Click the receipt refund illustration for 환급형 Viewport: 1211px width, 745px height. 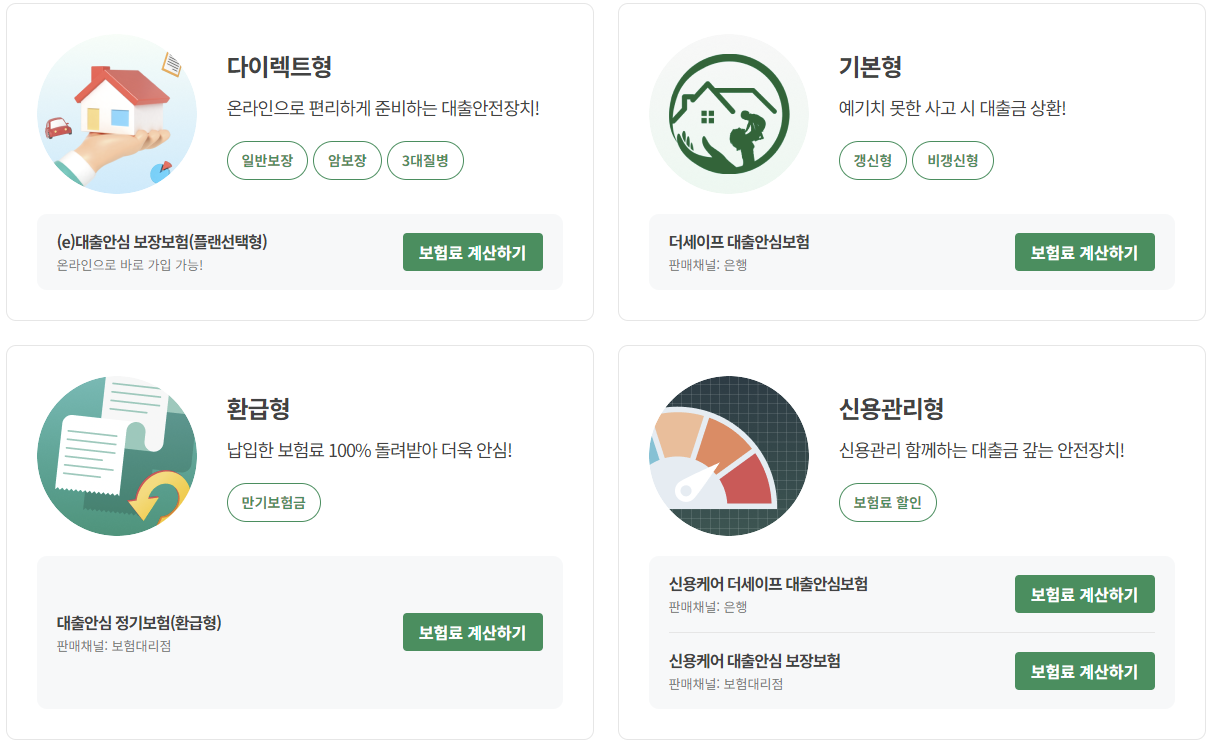(117, 453)
